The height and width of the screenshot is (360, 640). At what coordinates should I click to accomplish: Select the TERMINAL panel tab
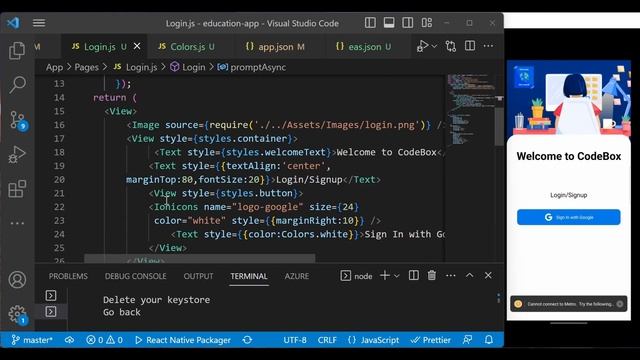[x=249, y=276]
